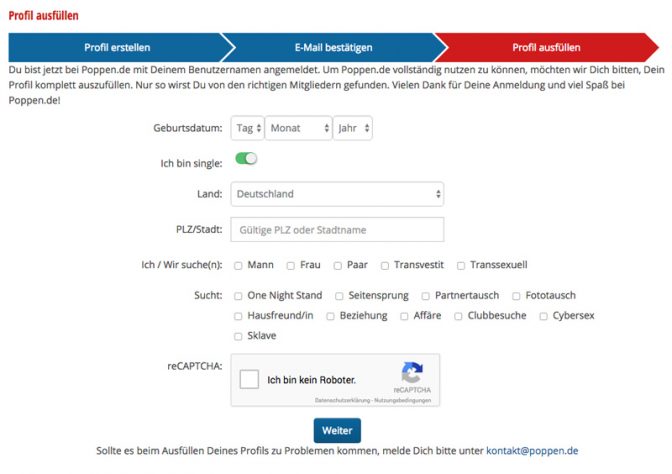This screenshot has width=672, height=474.
Task: Open the kontakt@poppen.de email link
Action: coord(532,451)
